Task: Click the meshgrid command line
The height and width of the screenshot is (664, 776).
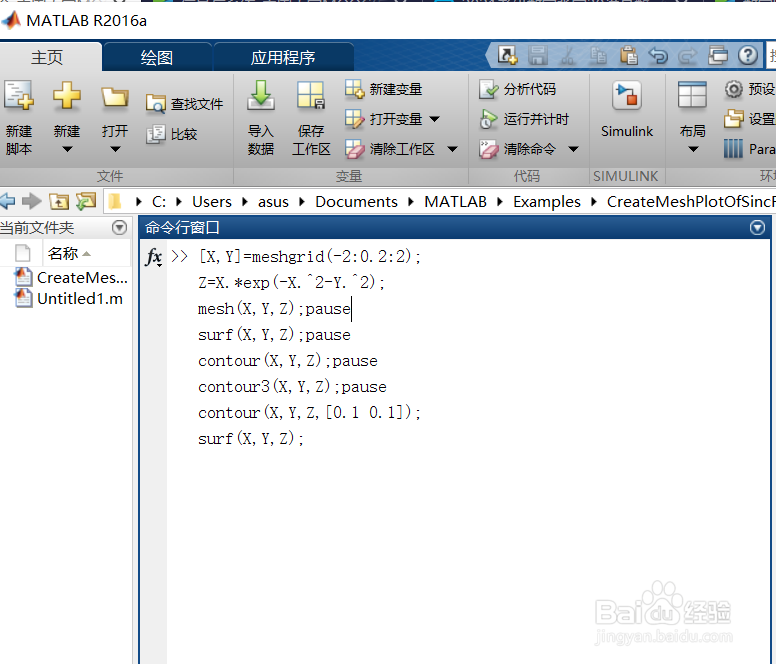Action: point(309,256)
